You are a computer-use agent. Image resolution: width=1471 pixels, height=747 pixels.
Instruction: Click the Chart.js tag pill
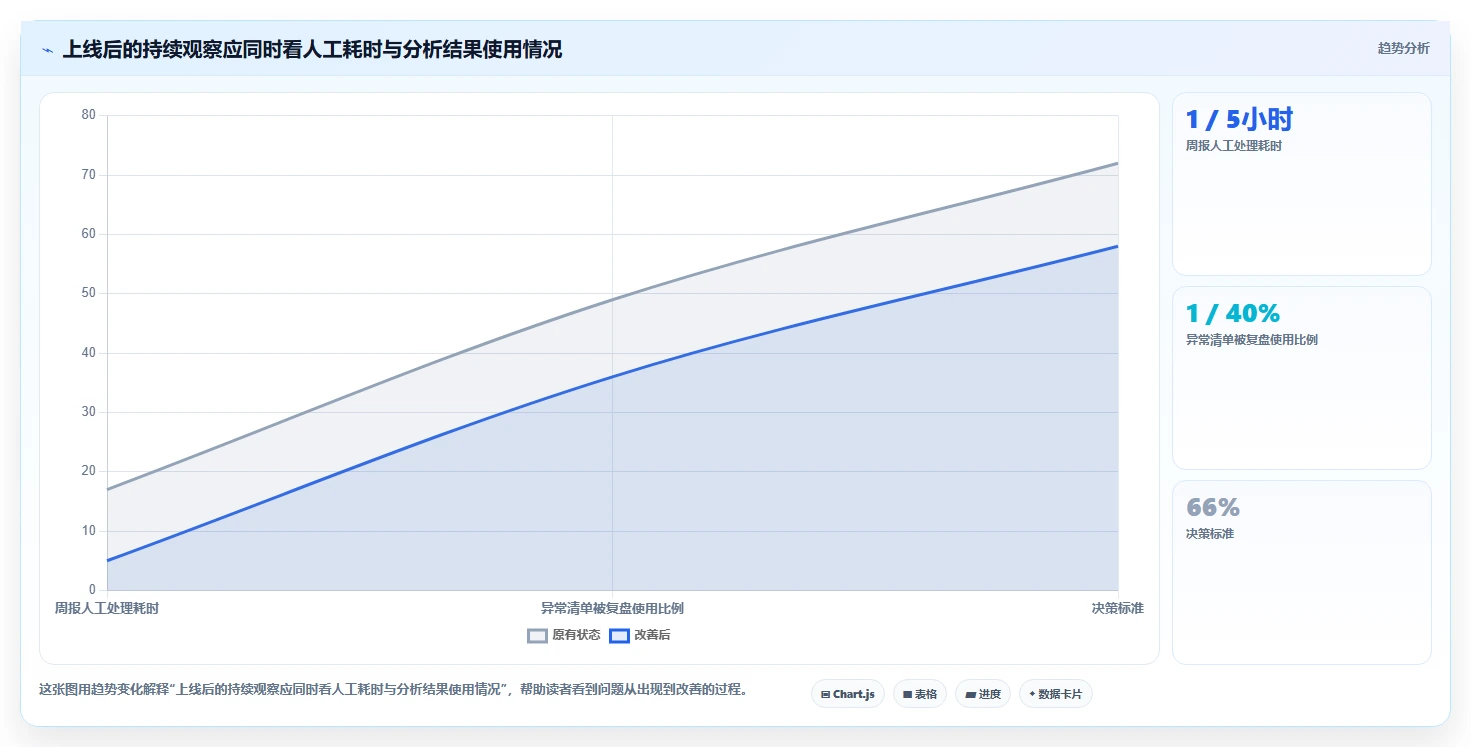tap(847, 694)
